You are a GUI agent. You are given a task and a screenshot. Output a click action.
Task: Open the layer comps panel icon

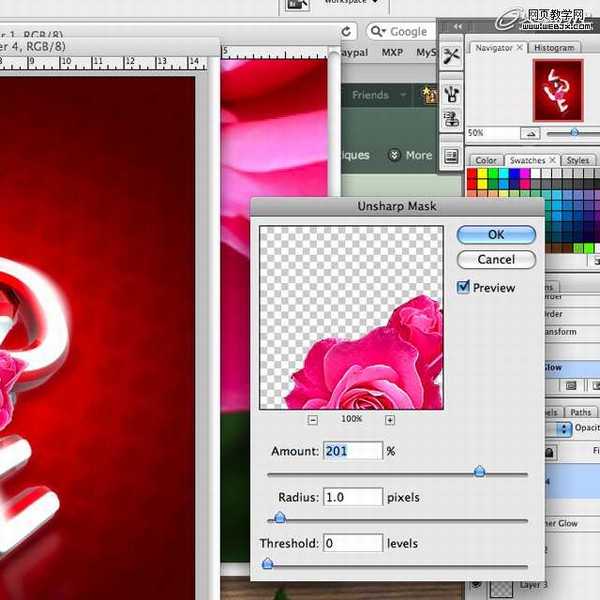(452, 156)
